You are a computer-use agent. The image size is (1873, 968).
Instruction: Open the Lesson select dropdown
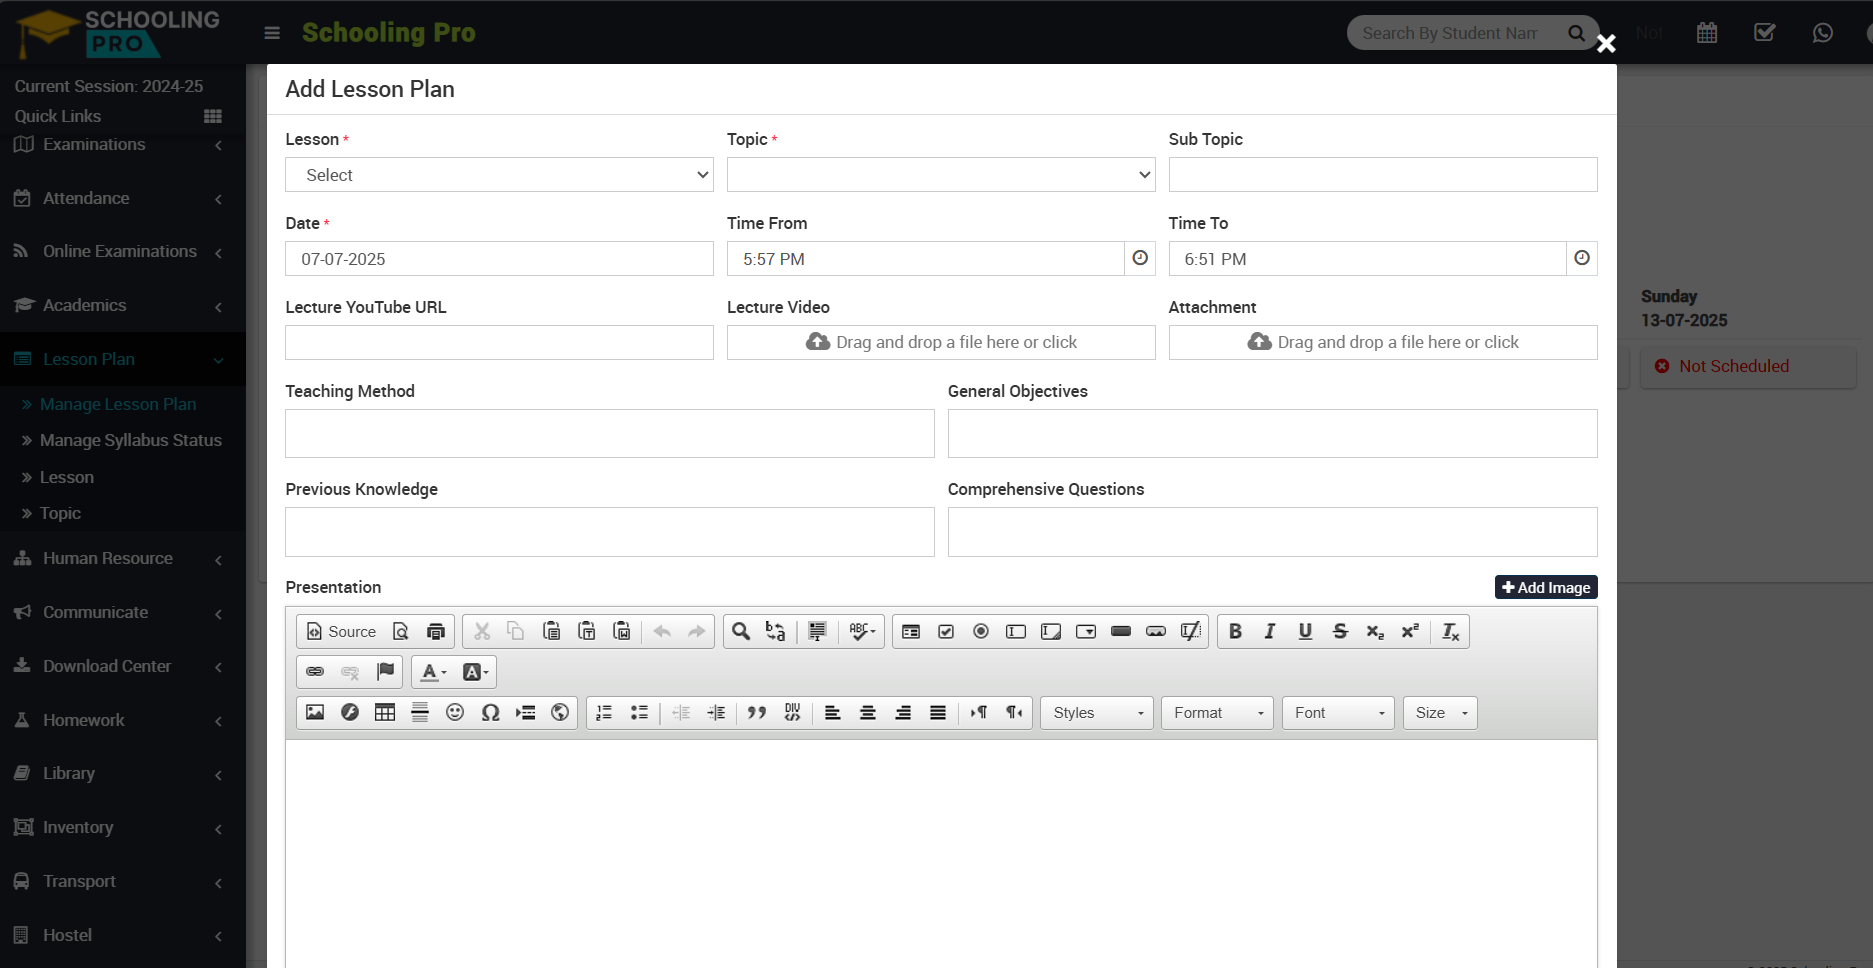499,175
